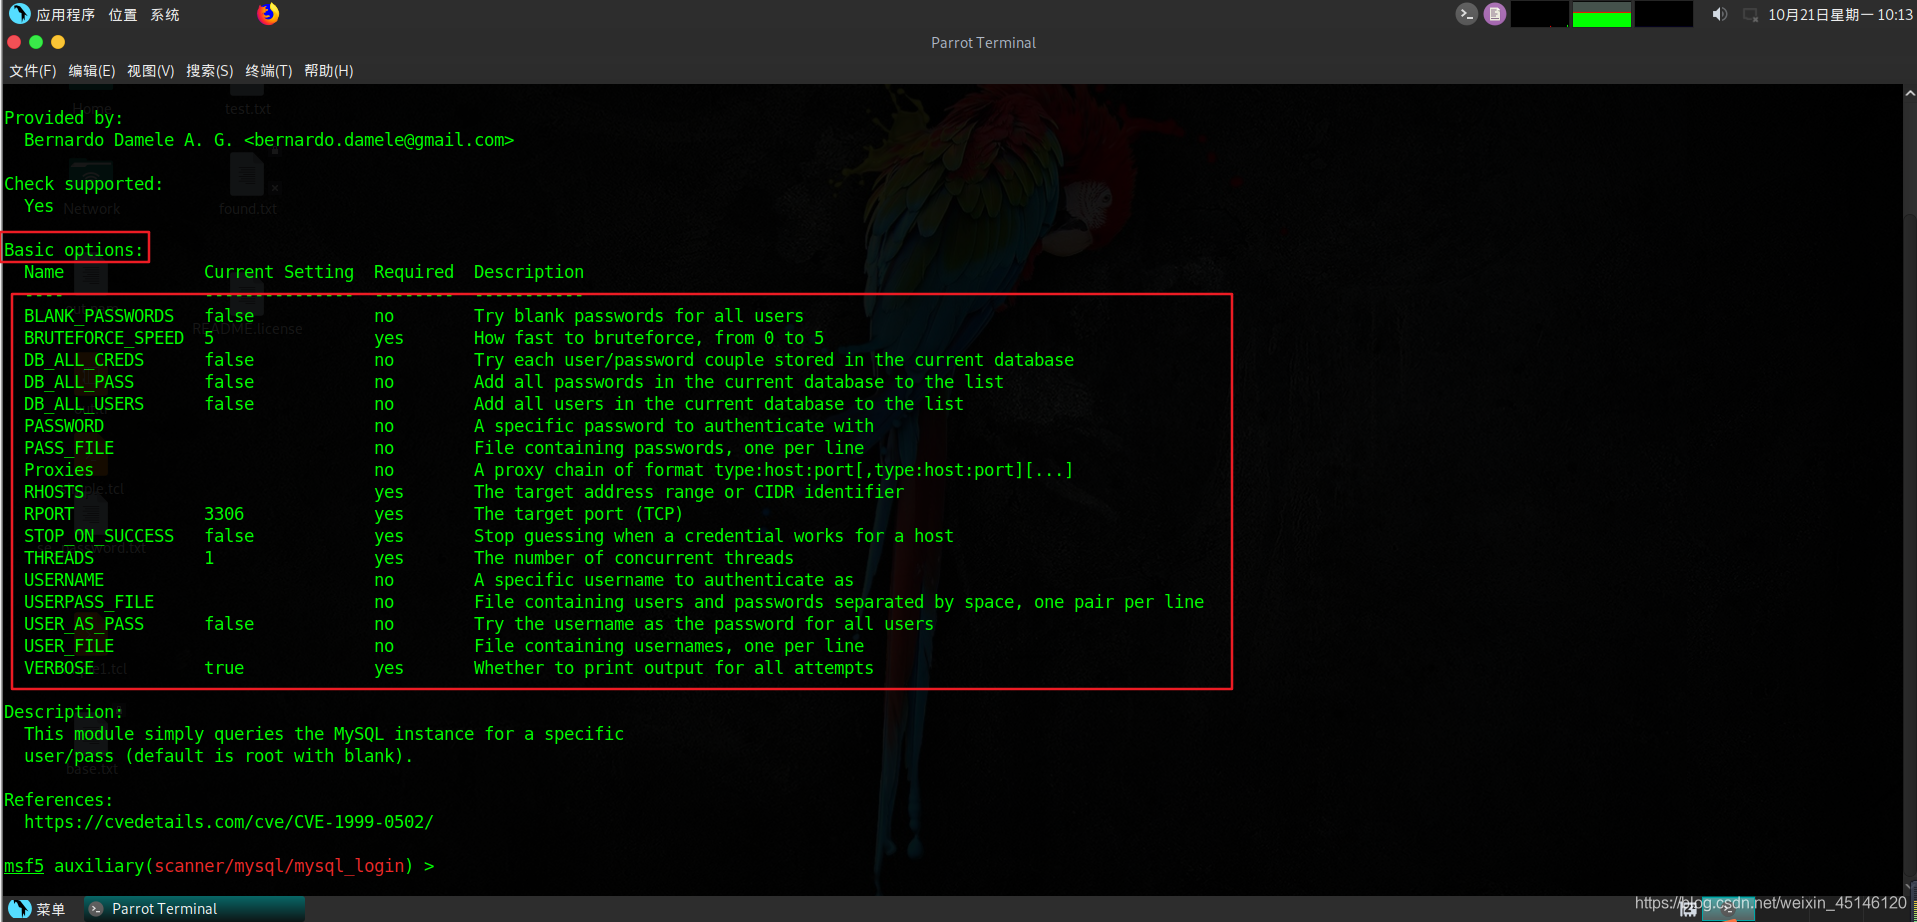
Task: Click the STOP_ON_SUCCESS option name
Action: coord(99,536)
